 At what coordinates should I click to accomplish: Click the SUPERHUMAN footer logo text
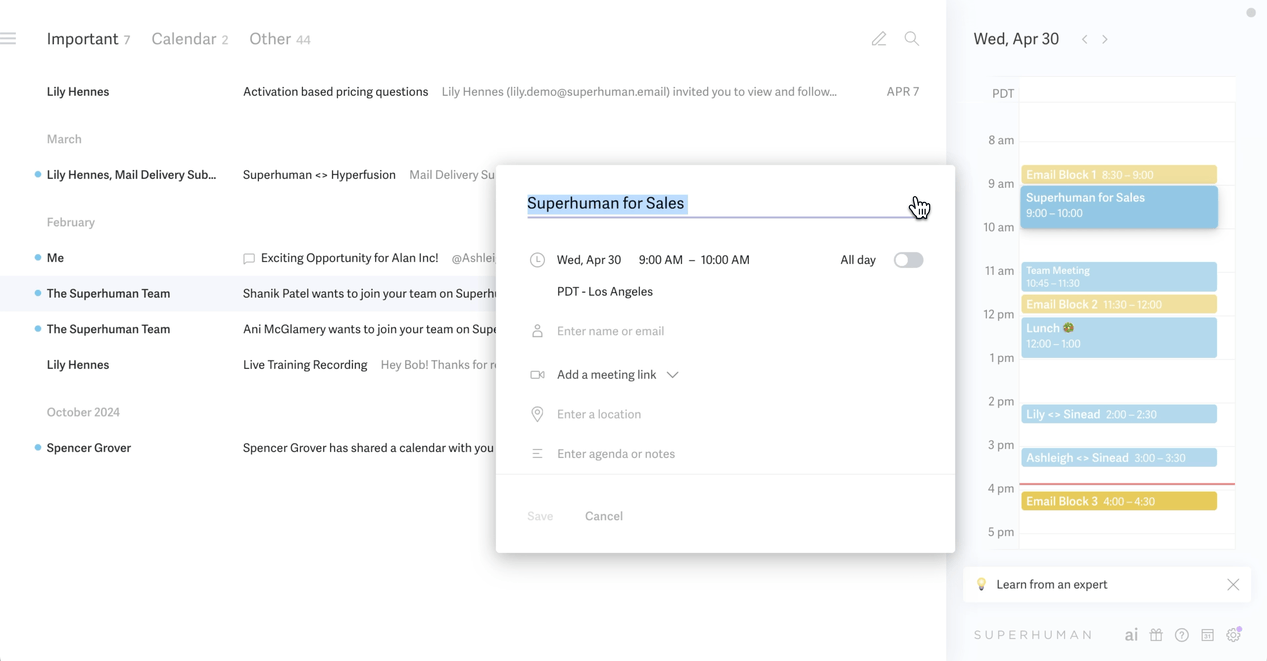(1034, 635)
